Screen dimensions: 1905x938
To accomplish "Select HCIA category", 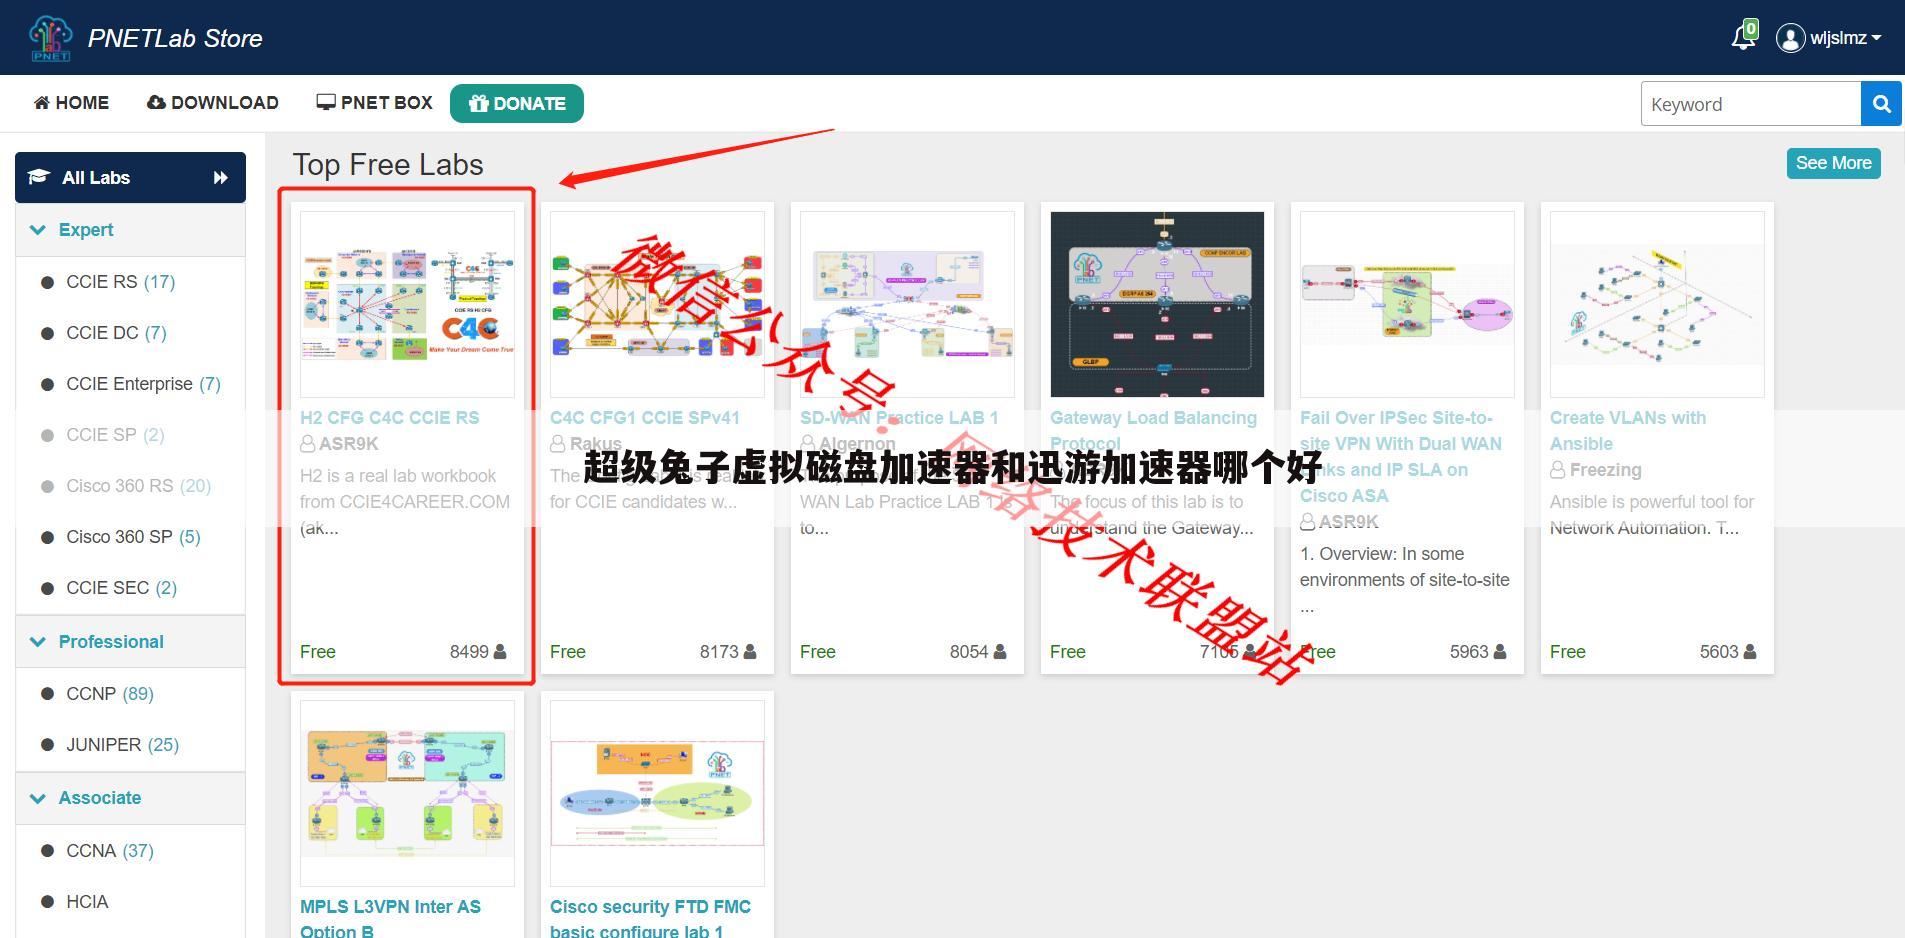I will pos(87,902).
